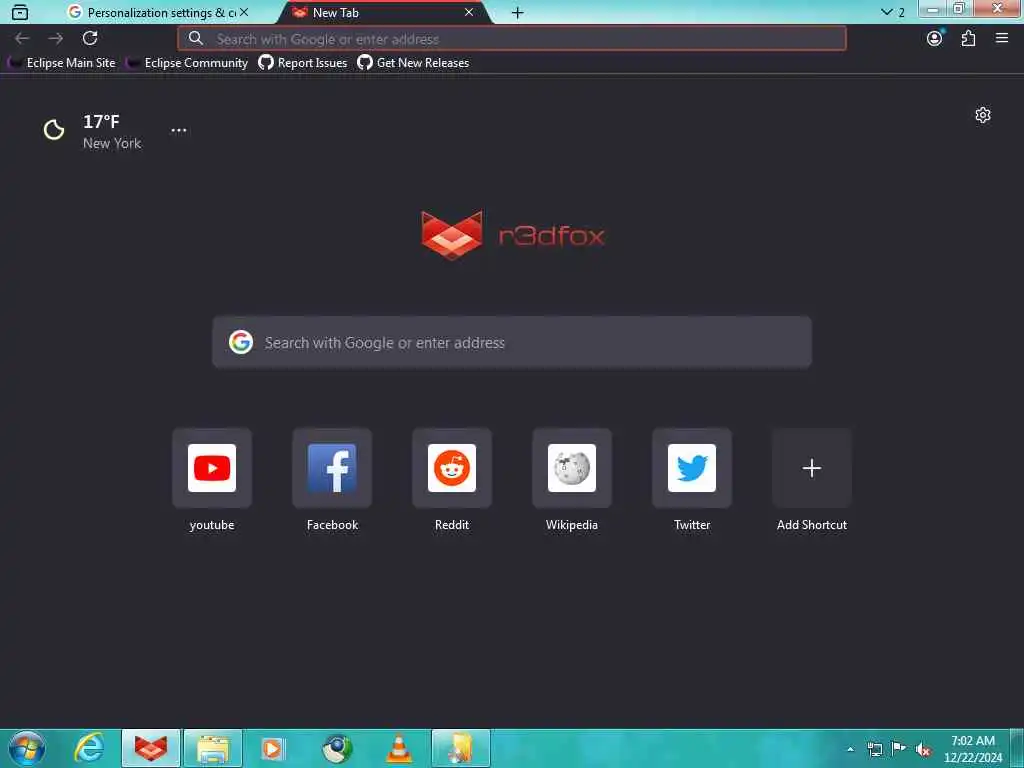Open the Windows Start menu
The image size is (1024, 768).
tap(27, 748)
